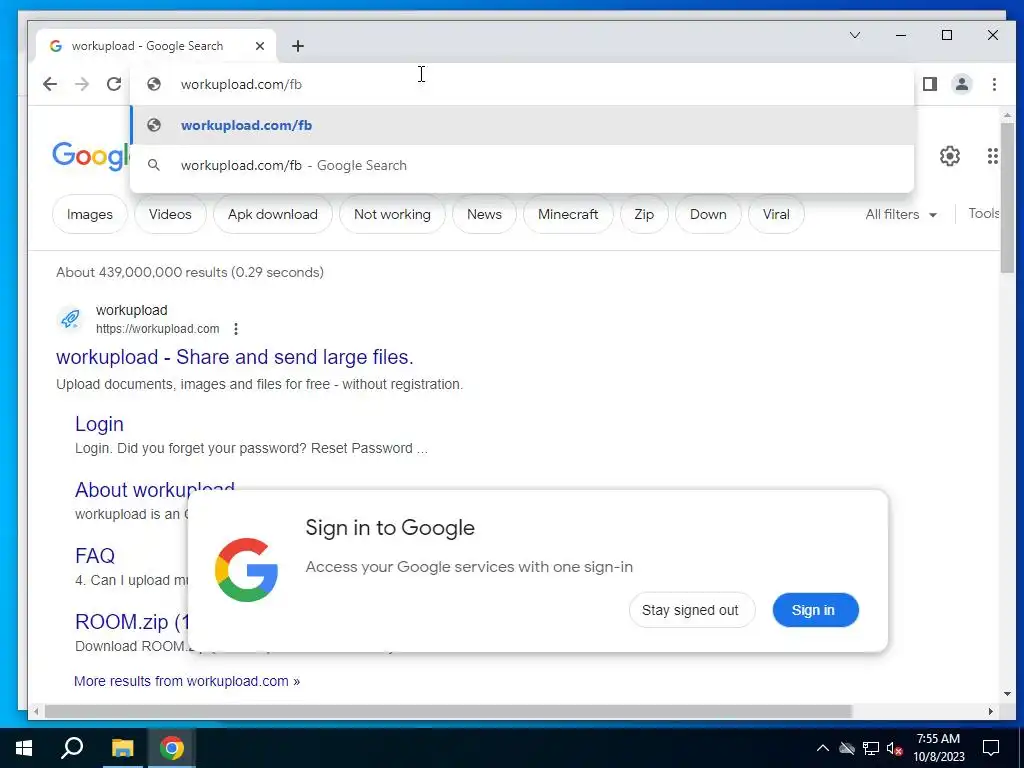This screenshot has width=1024, height=768.
Task: Click the https://workupload.com URL text
Action: pos(157,329)
